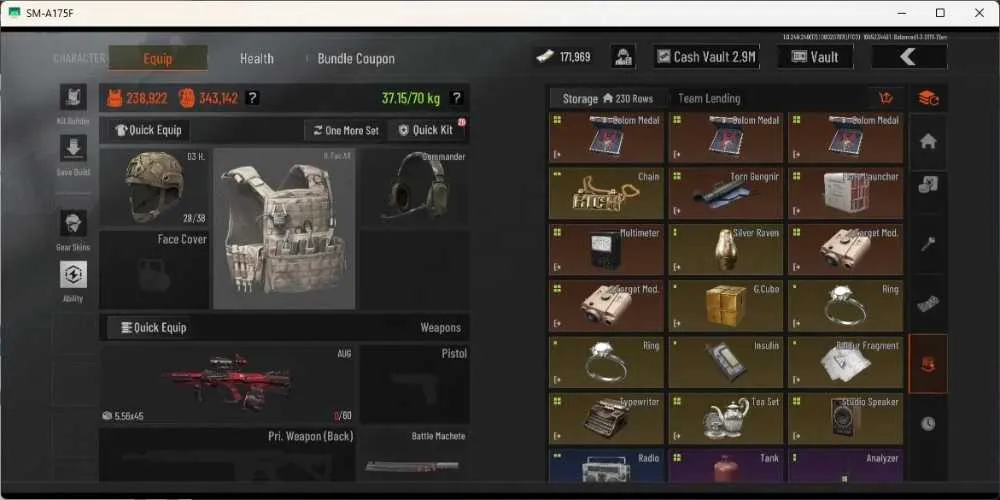Select the Studio Speaker item
The width and height of the screenshot is (1000, 500).
[x=846, y=418]
